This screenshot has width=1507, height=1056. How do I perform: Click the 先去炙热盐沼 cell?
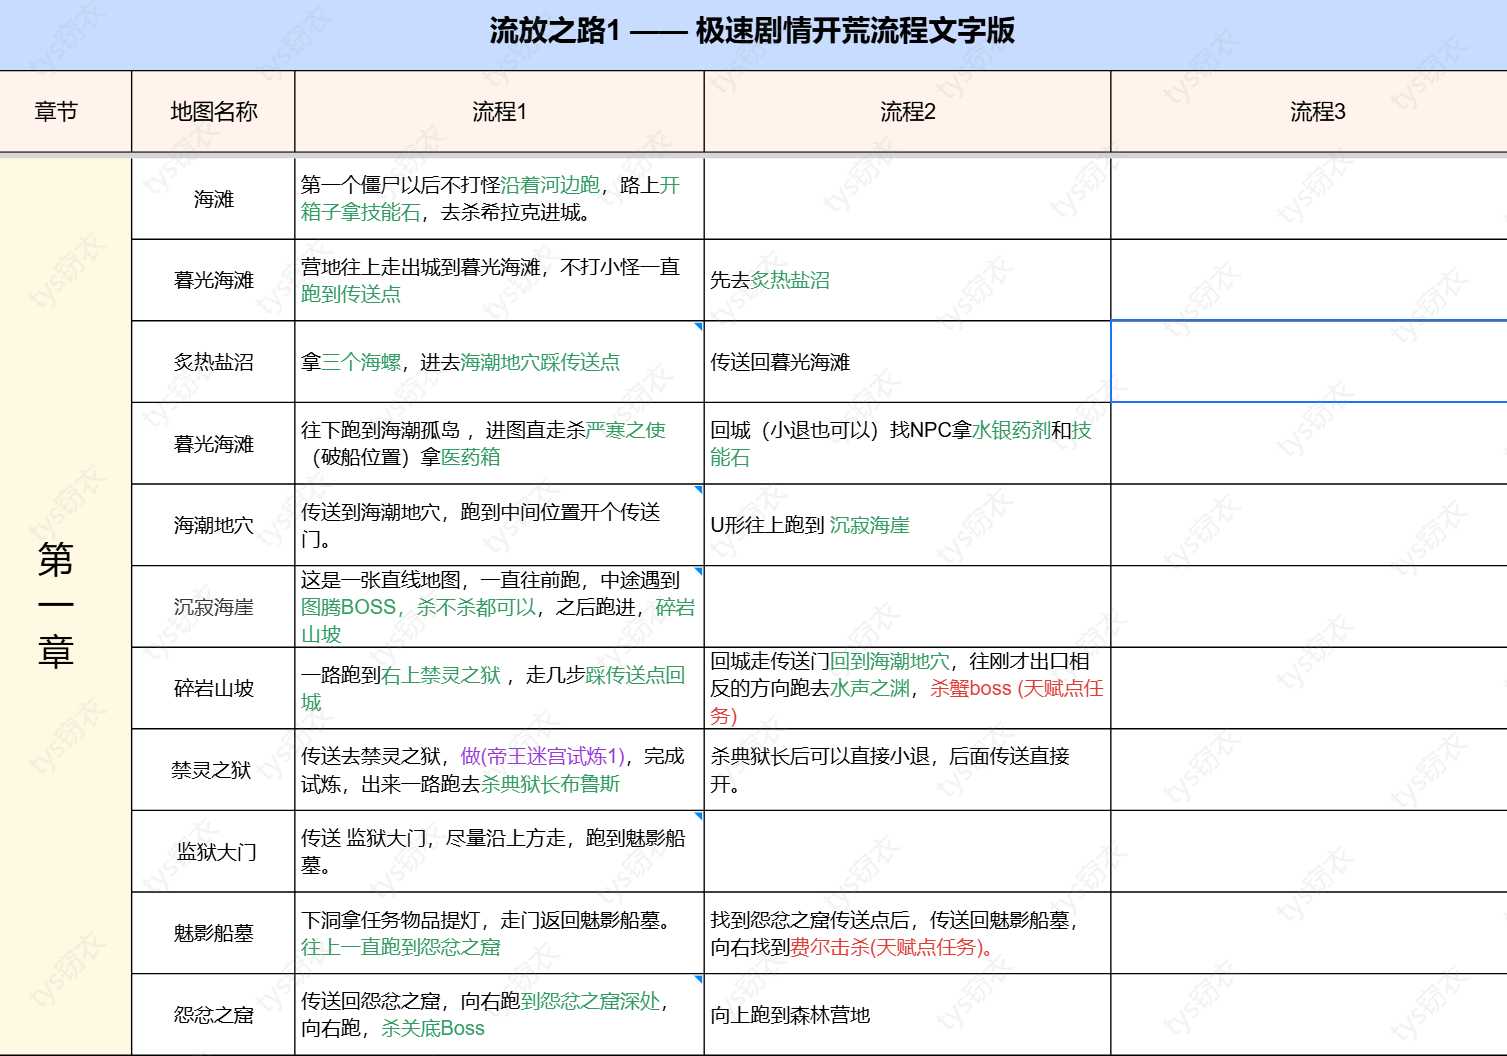click(907, 281)
